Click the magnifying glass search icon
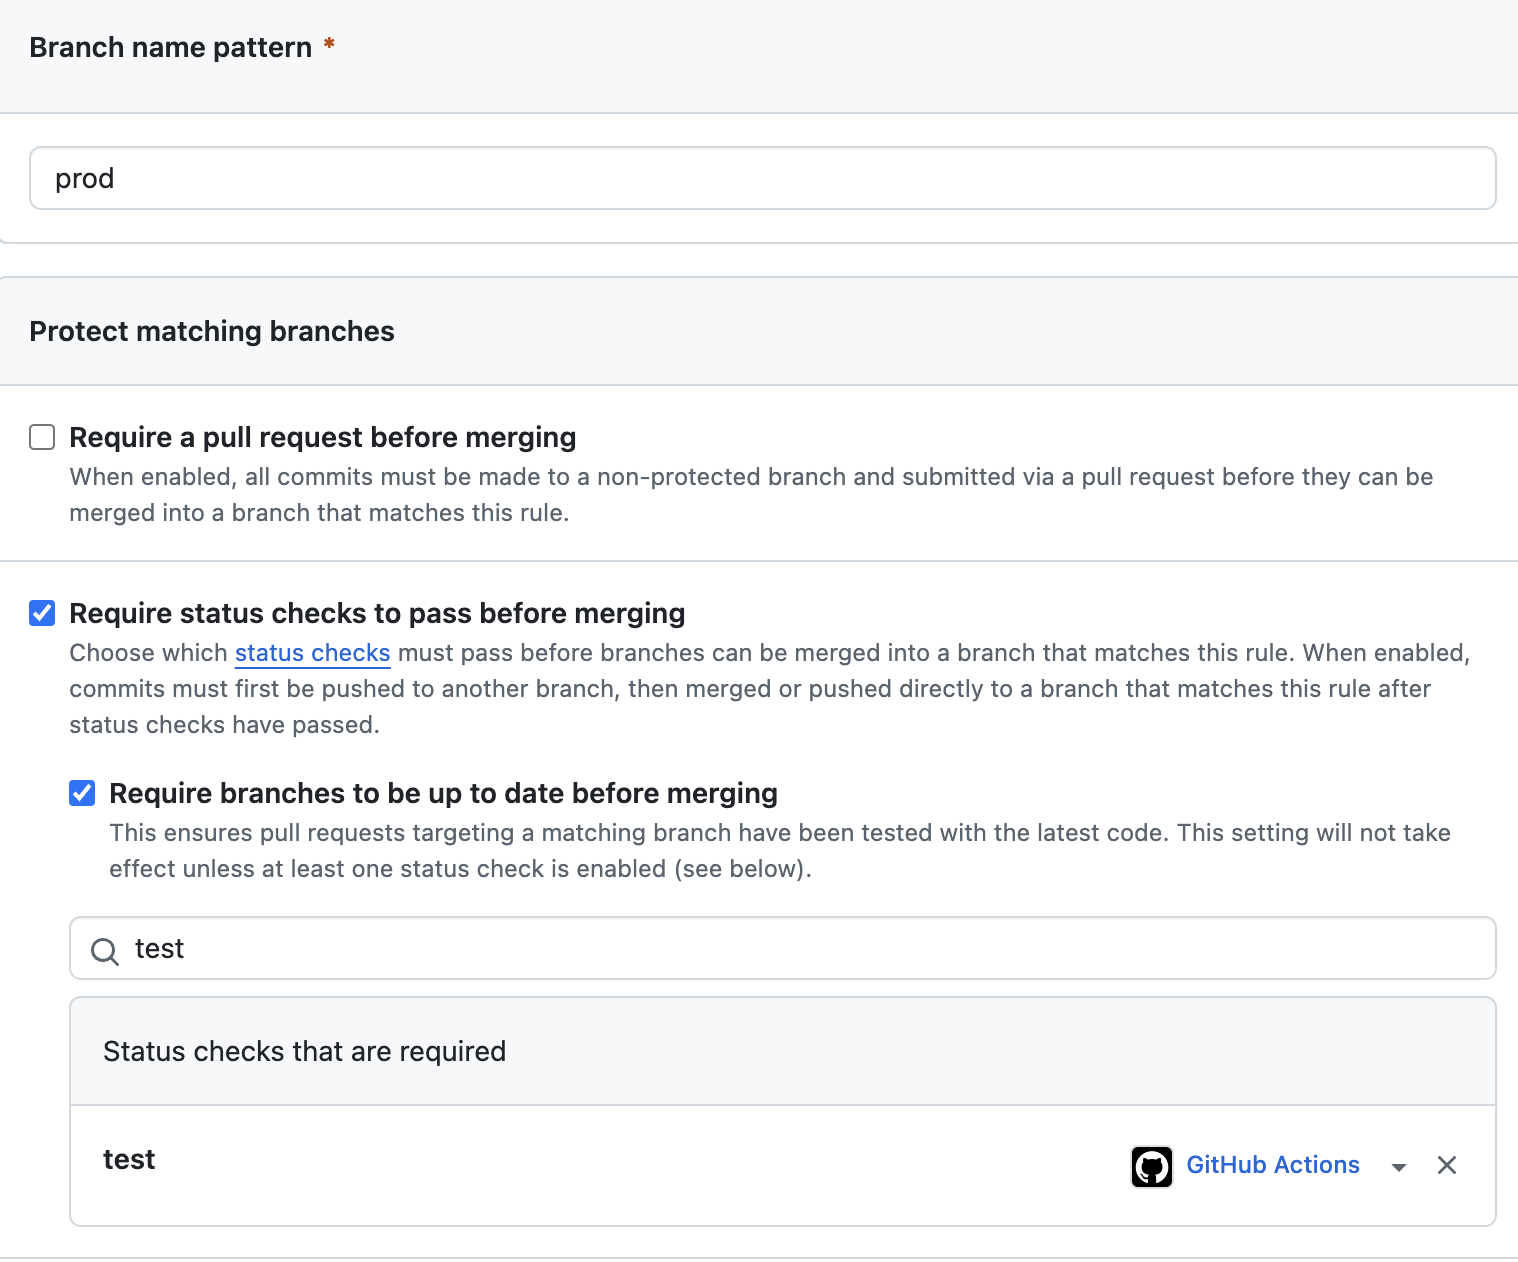The image size is (1518, 1262). pos(105,950)
